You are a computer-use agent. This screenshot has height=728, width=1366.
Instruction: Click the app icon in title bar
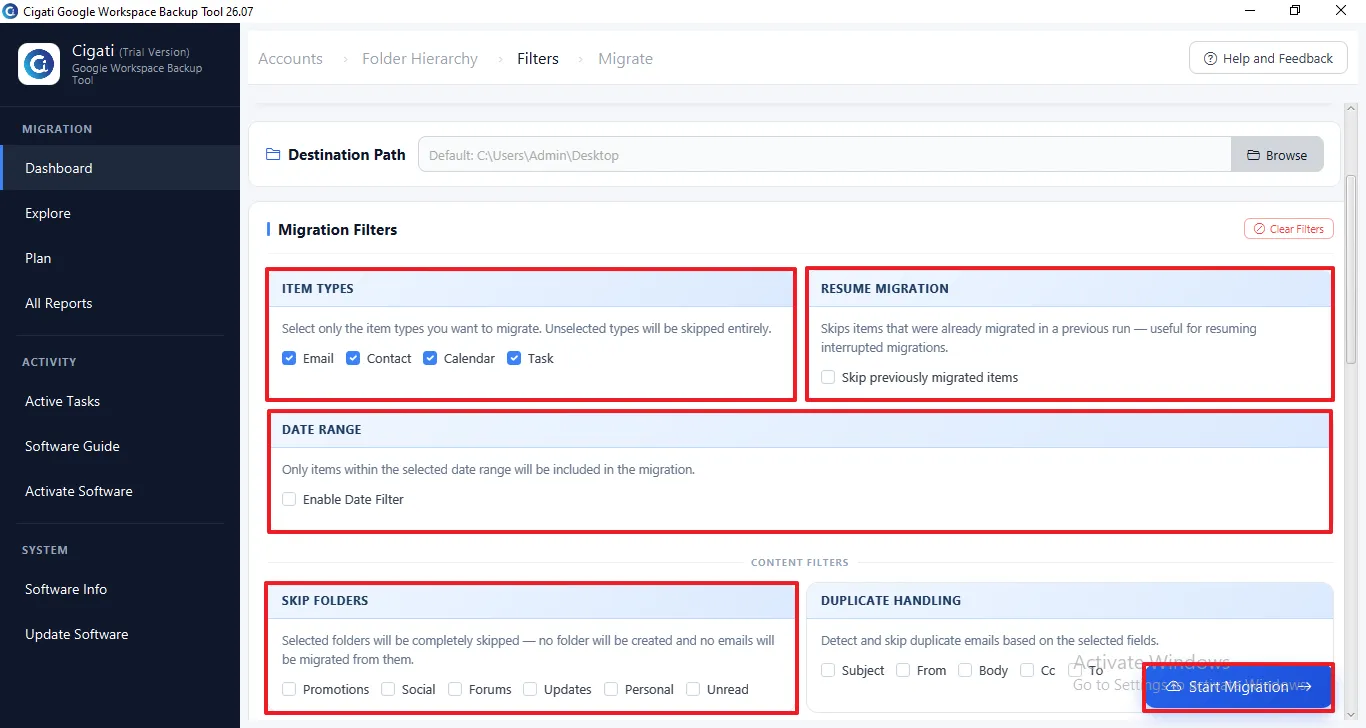tap(11, 11)
